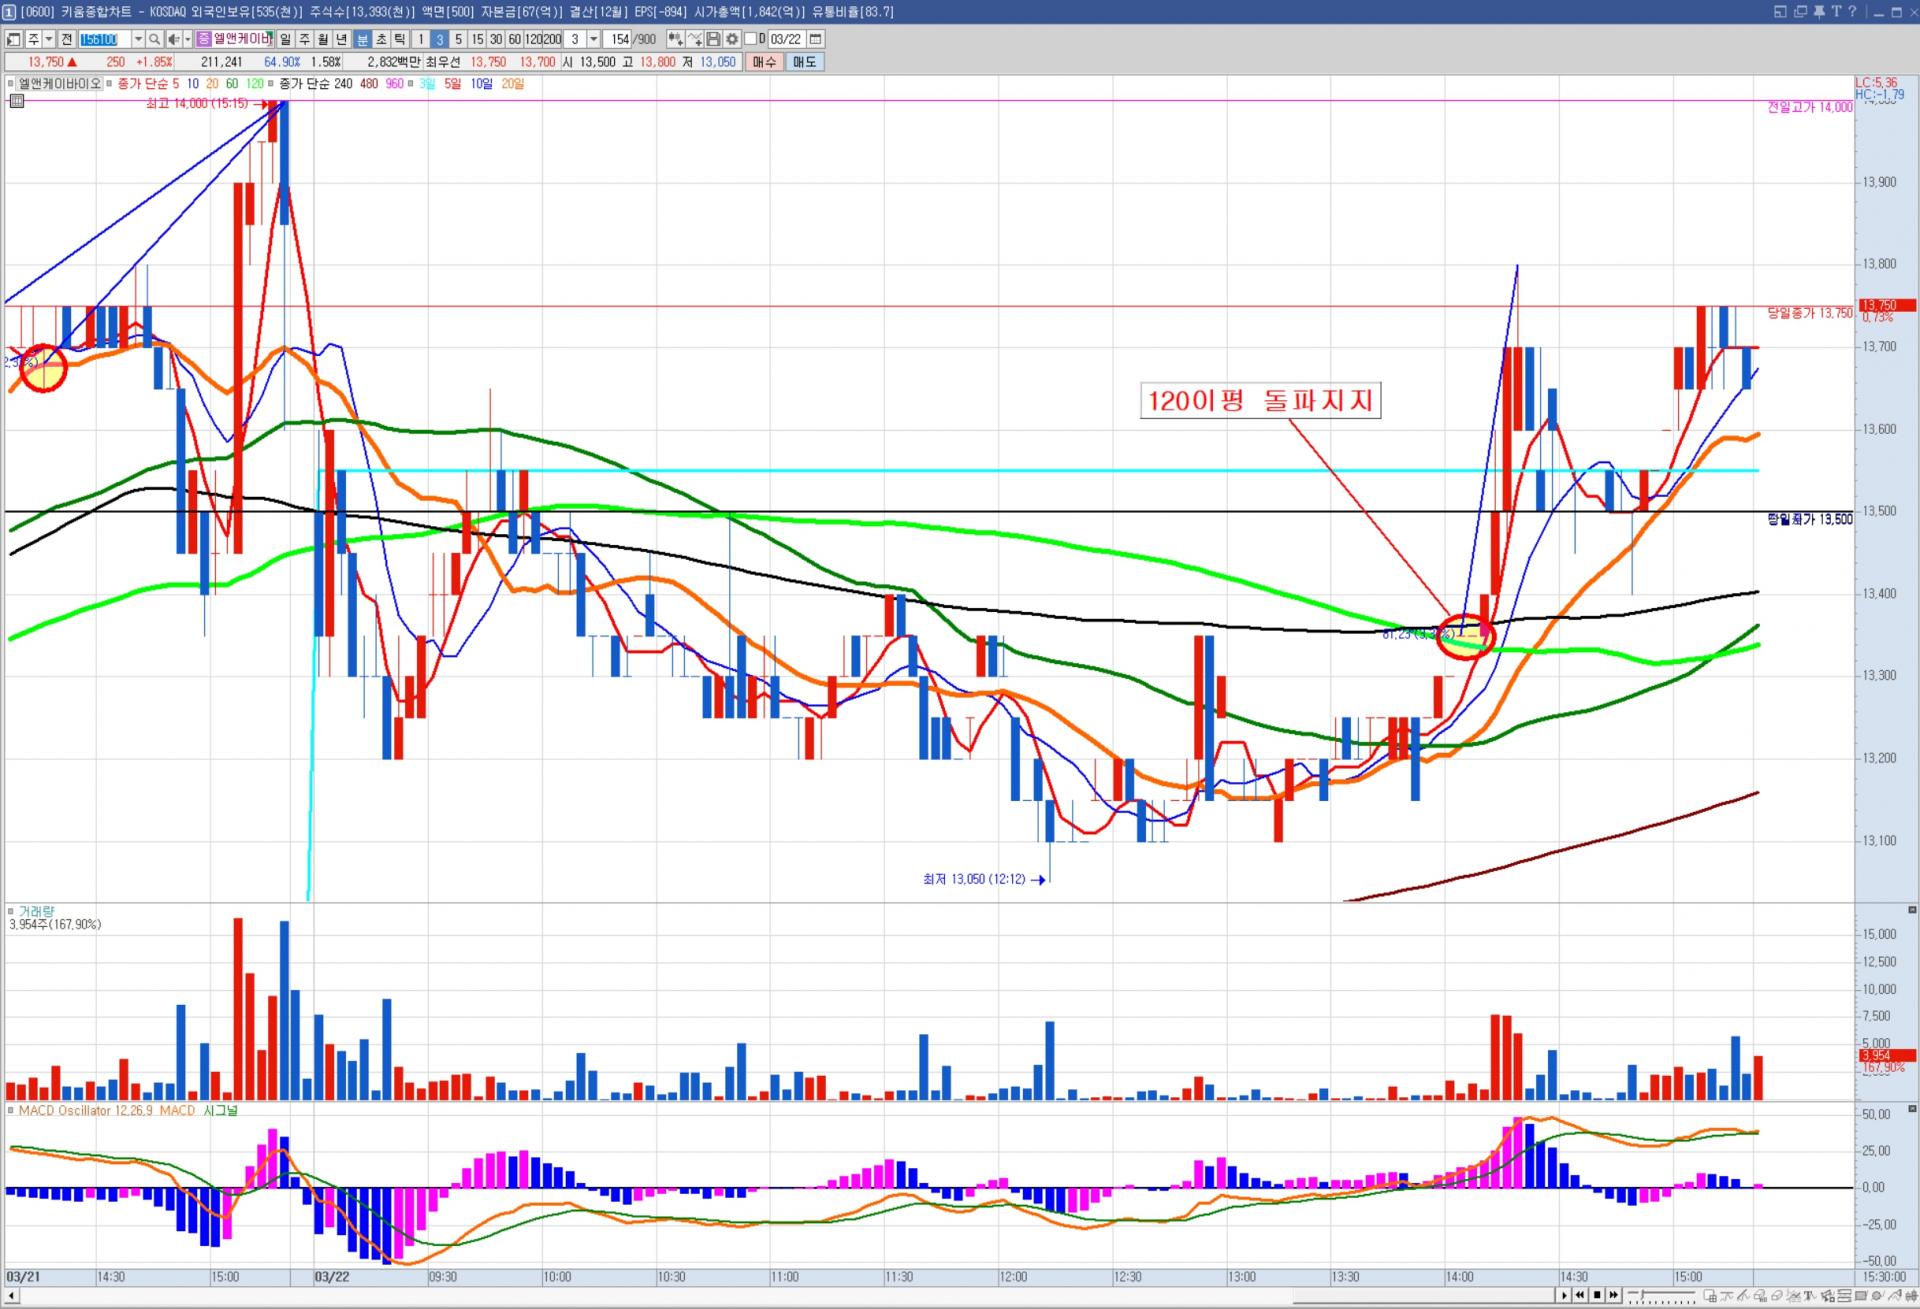Click the save chart floppy icon
This screenshot has height=1309, width=1920.
click(713, 39)
